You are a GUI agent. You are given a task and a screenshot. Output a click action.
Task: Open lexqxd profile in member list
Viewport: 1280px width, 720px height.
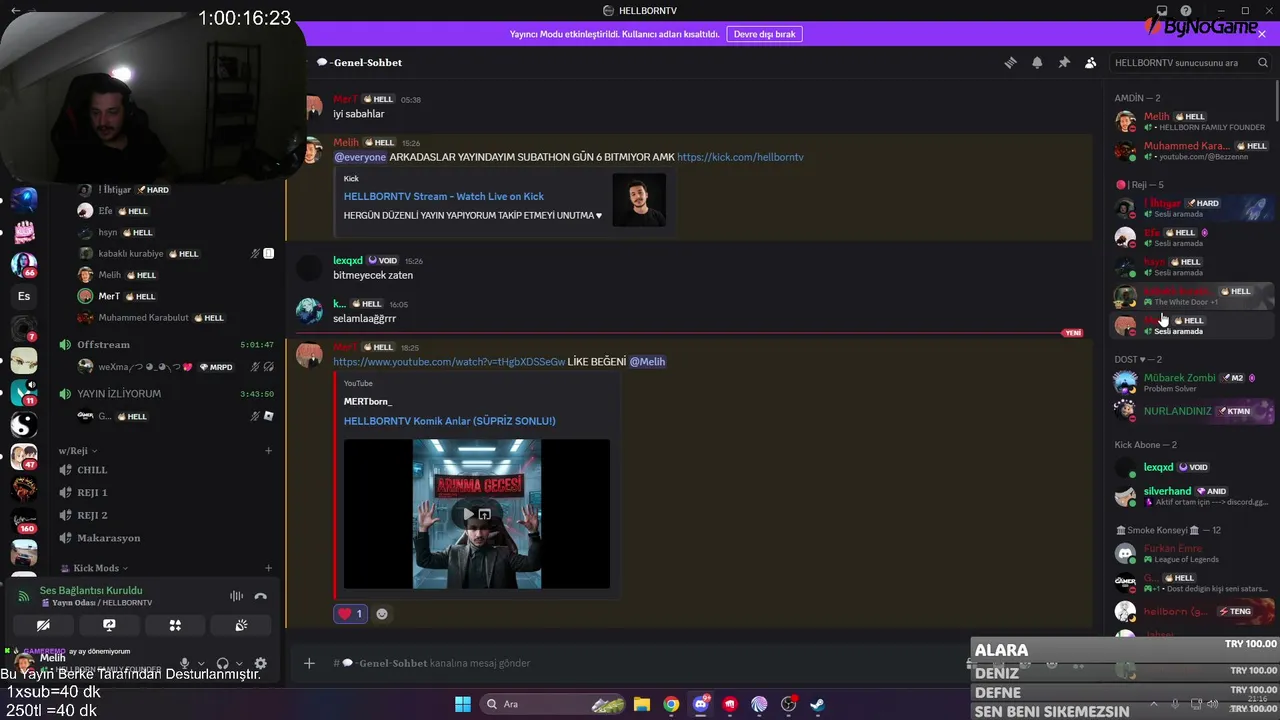[x=1194, y=467]
